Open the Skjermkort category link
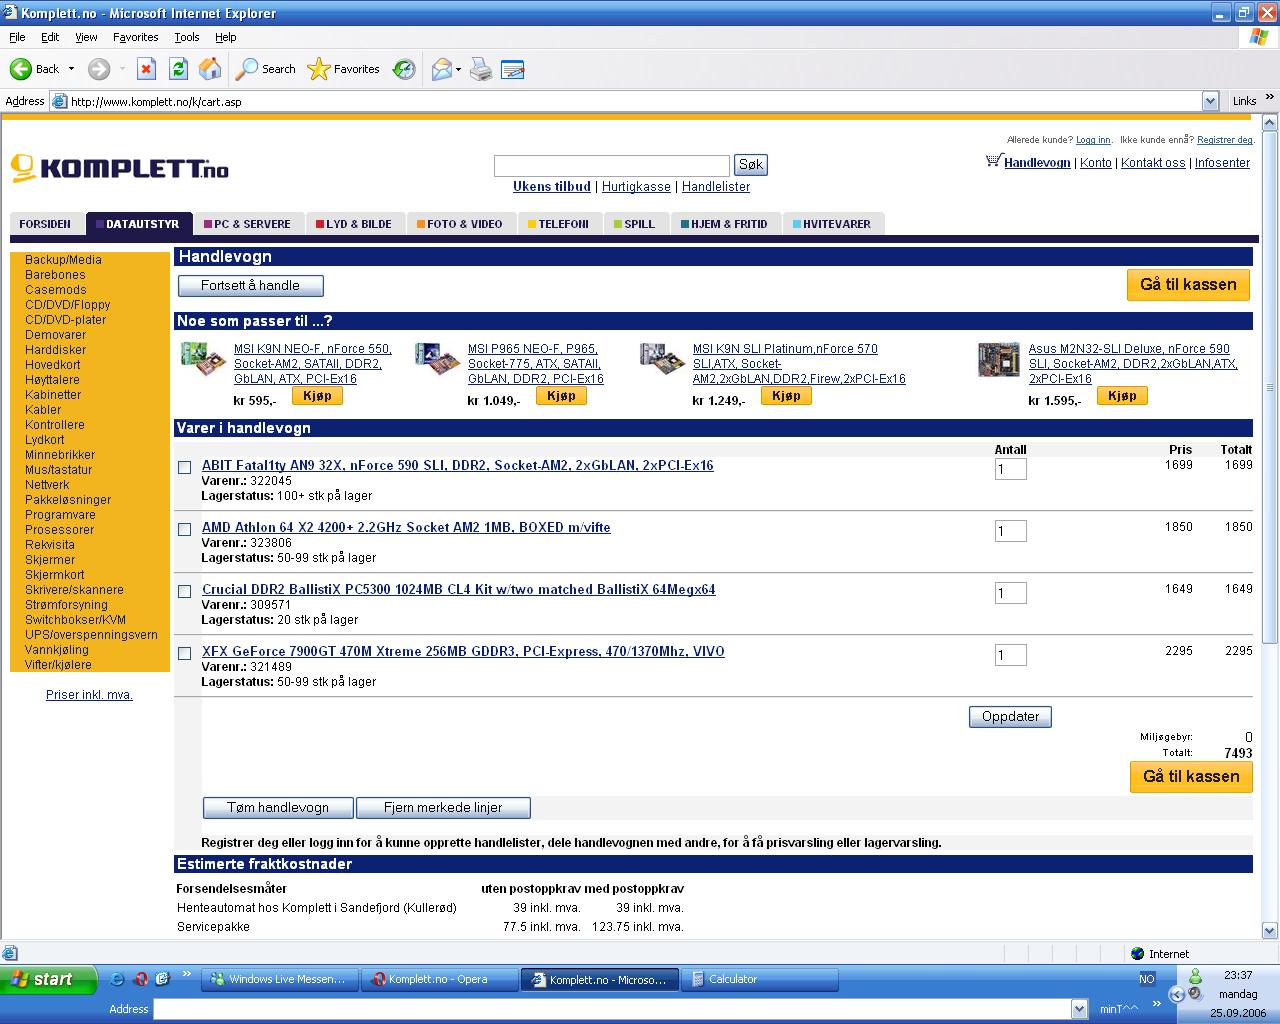 tap(55, 575)
